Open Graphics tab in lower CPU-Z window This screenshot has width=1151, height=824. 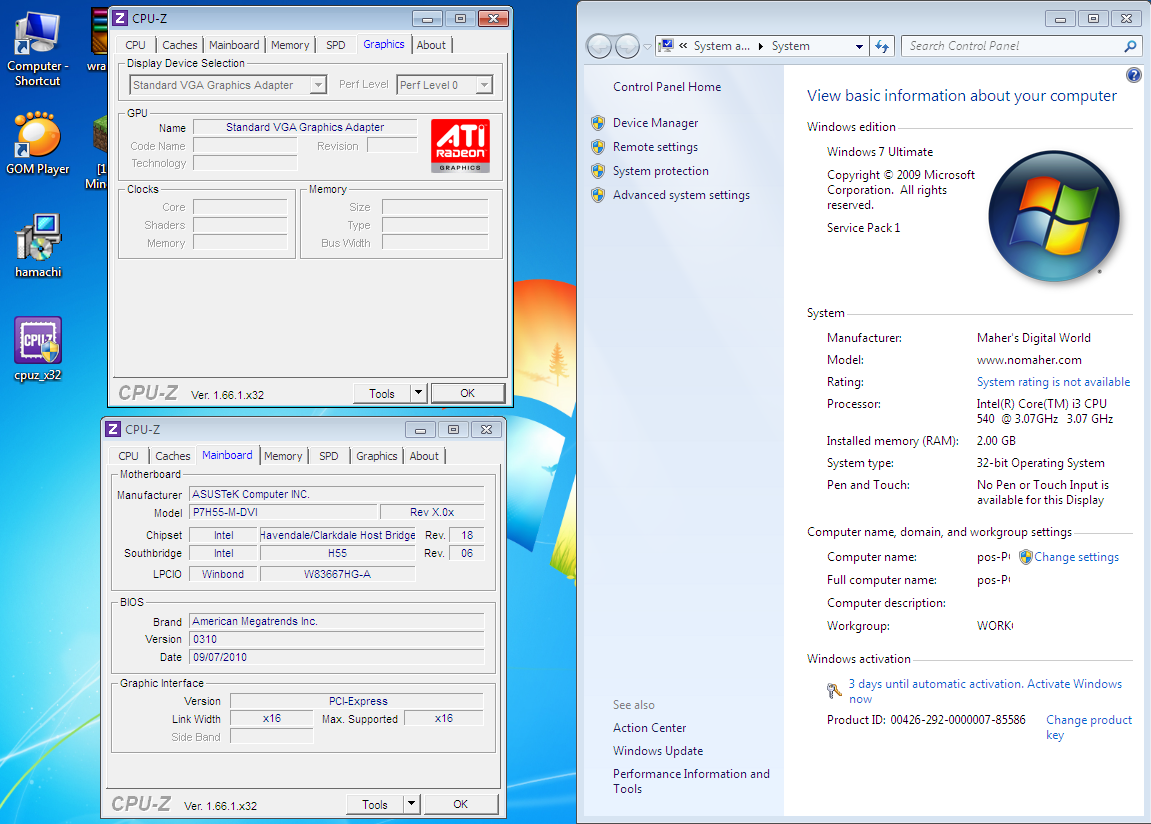[377, 456]
